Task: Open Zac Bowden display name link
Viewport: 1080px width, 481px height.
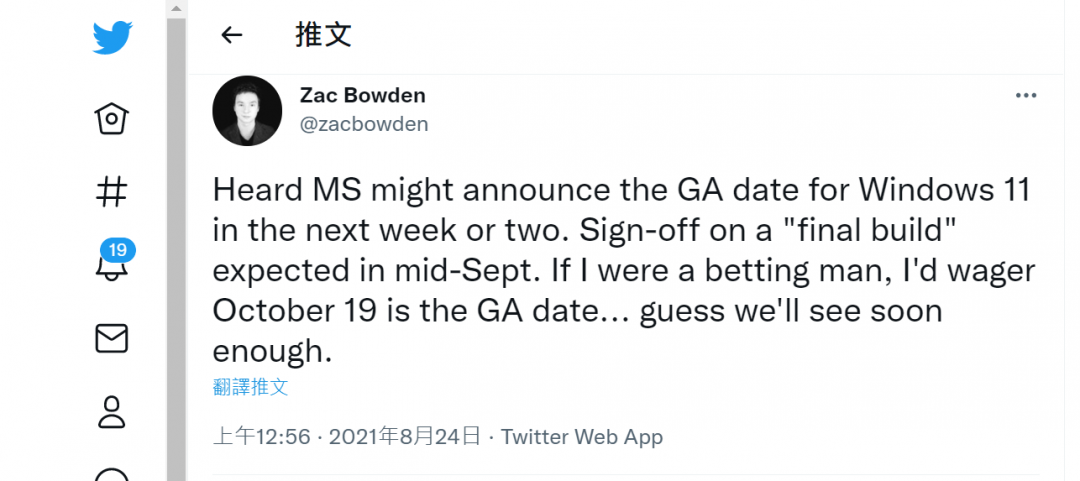Action: coord(362,95)
